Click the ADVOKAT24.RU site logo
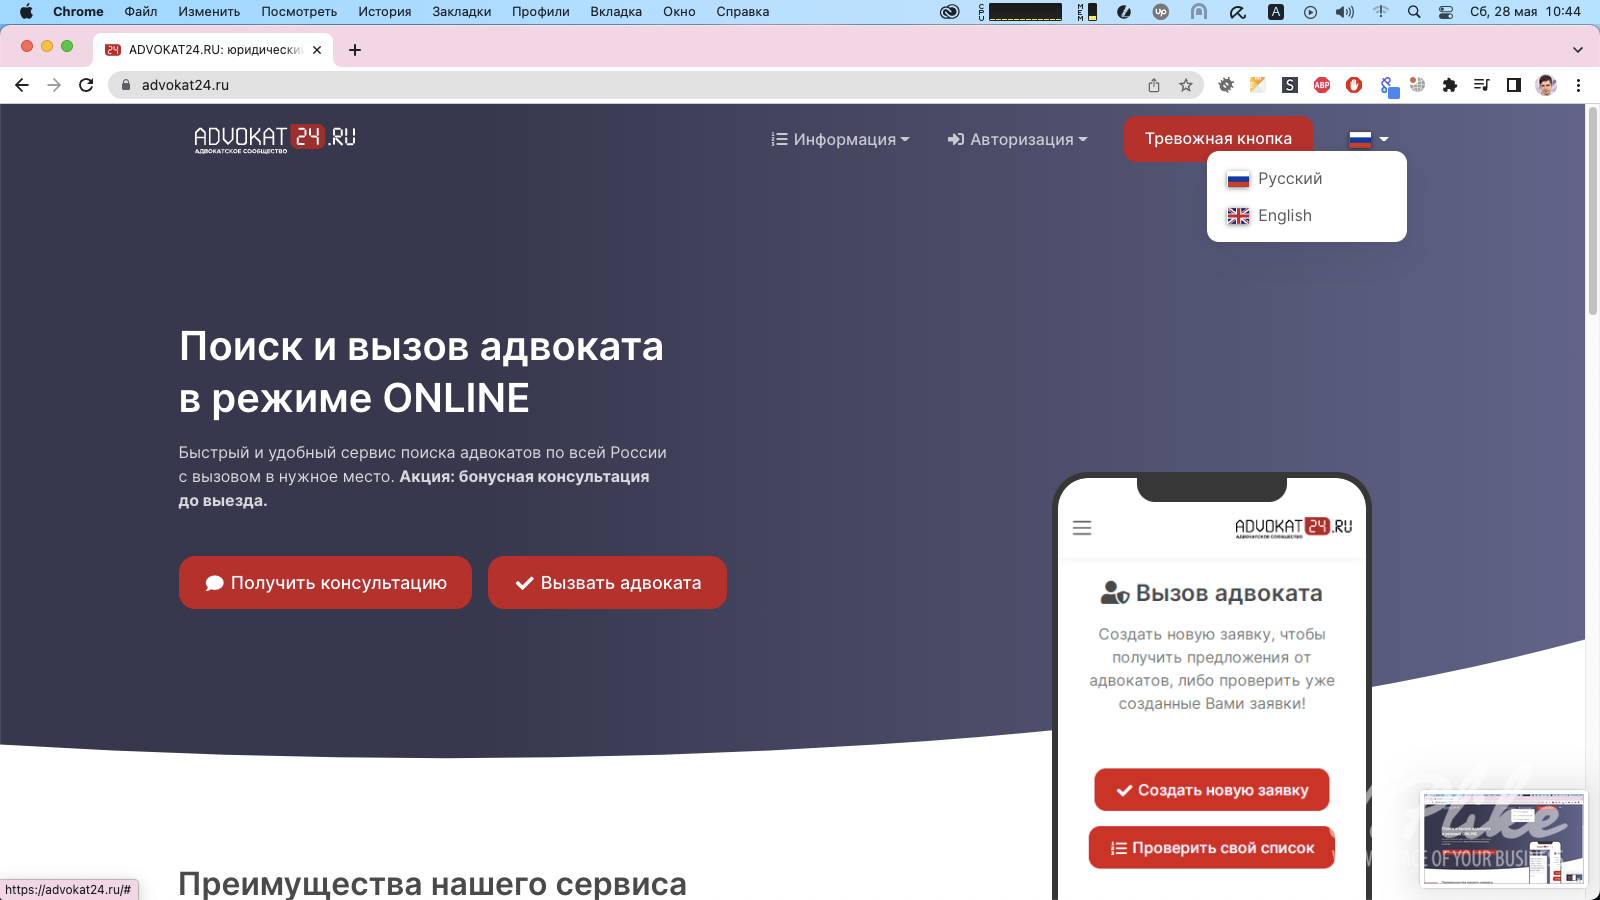This screenshot has height=900, width=1600. pos(275,139)
